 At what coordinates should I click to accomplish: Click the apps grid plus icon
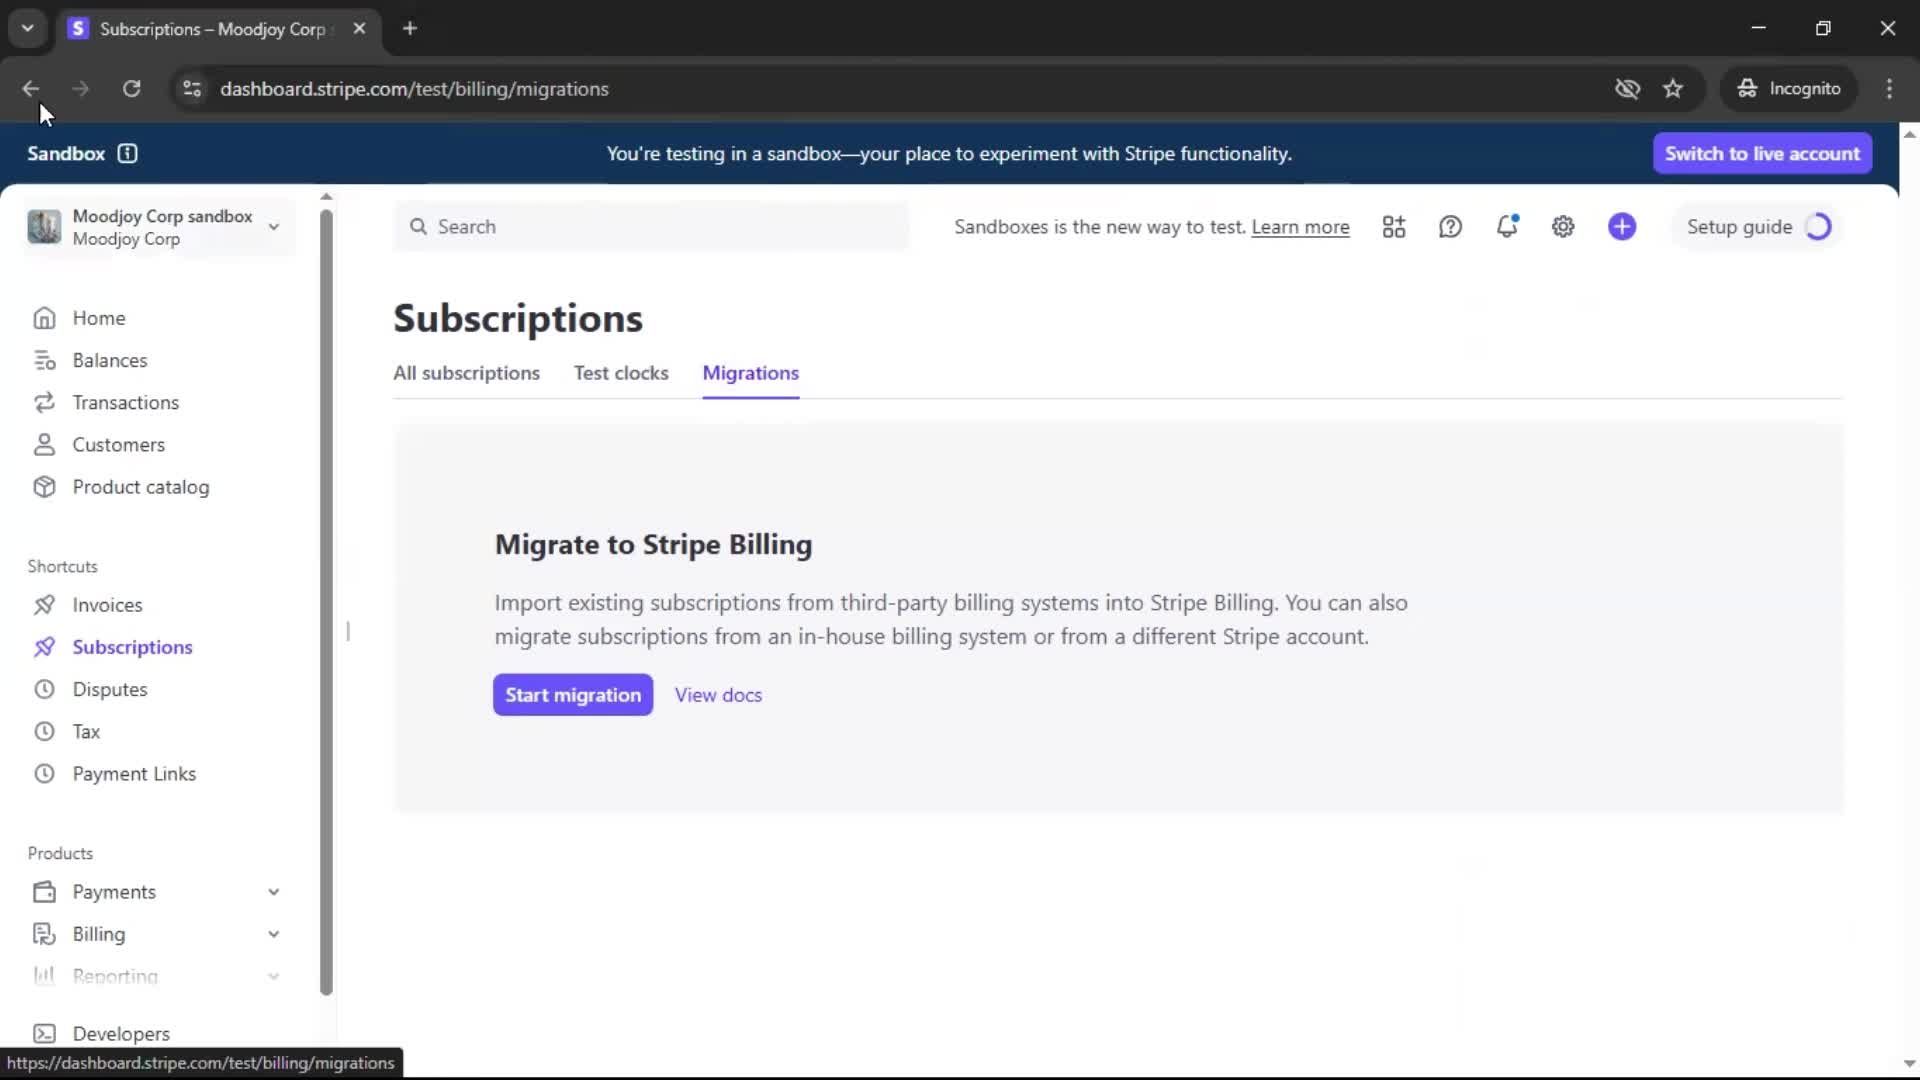pos(1394,227)
